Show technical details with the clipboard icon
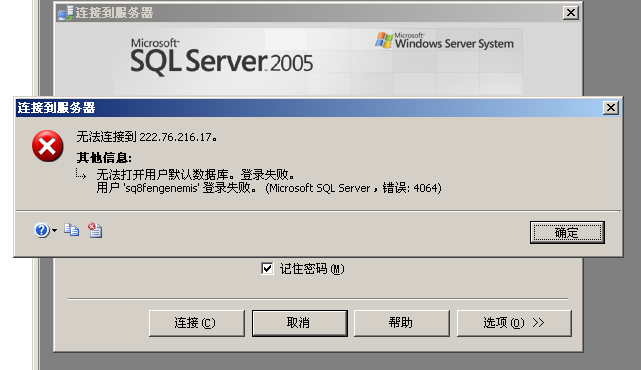The width and height of the screenshot is (641, 370). [95, 230]
